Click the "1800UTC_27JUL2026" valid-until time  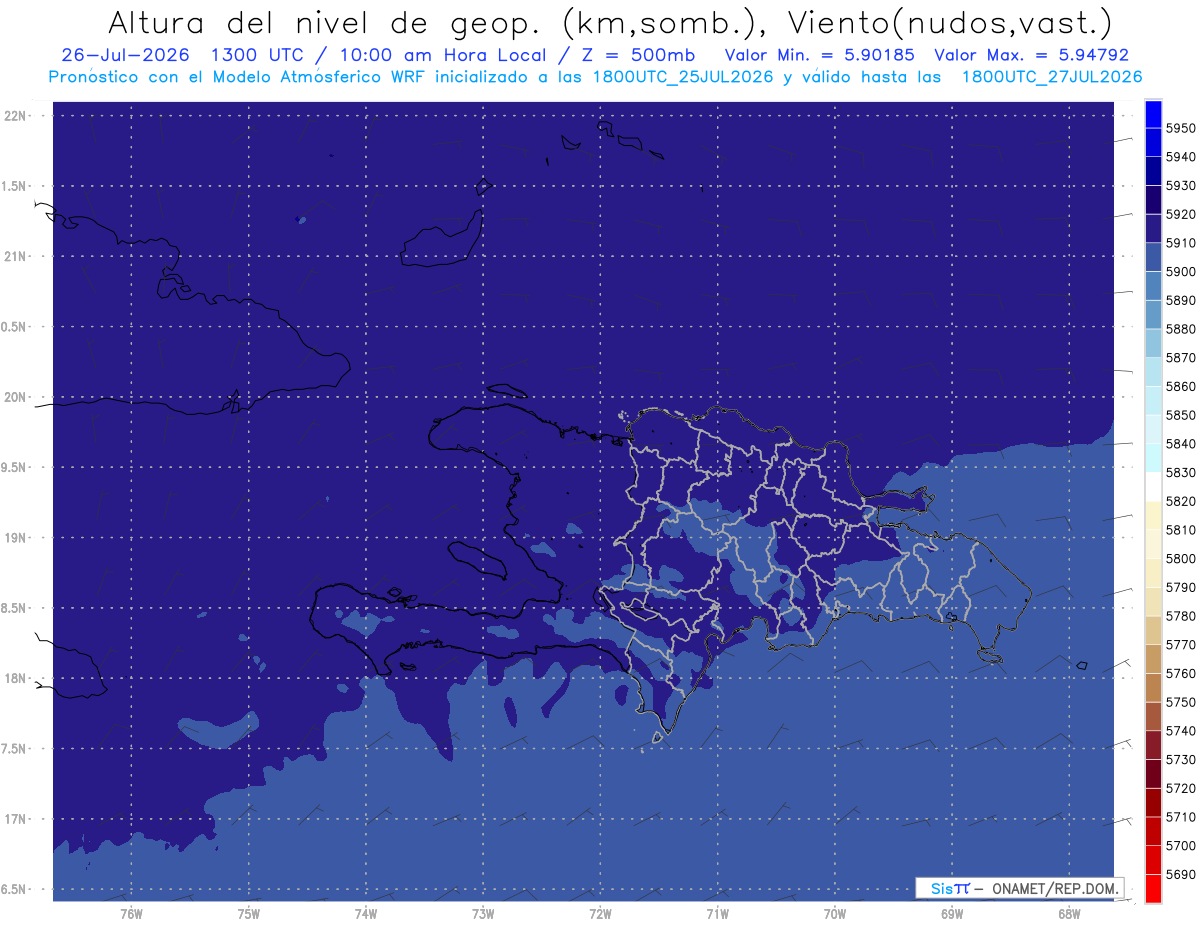pyautogui.click(x=1051, y=77)
